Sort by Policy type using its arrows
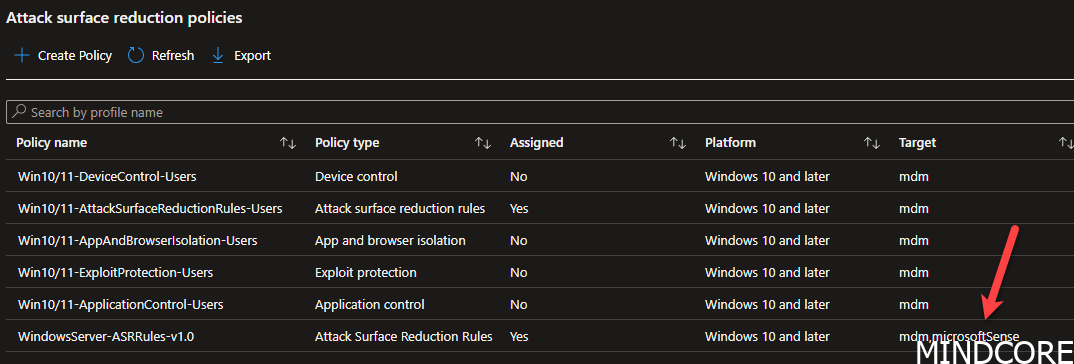The width and height of the screenshot is (1074, 364). [x=483, y=143]
